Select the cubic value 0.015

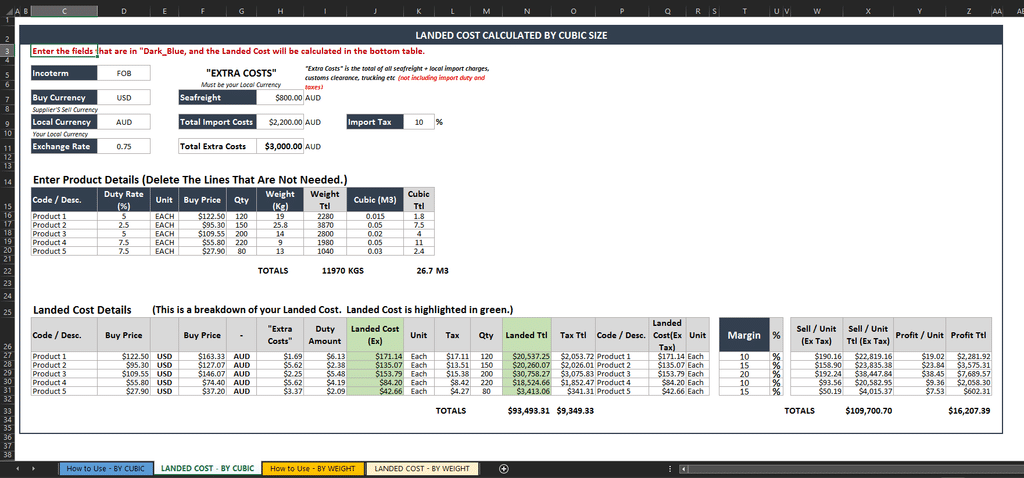point(374,216)
